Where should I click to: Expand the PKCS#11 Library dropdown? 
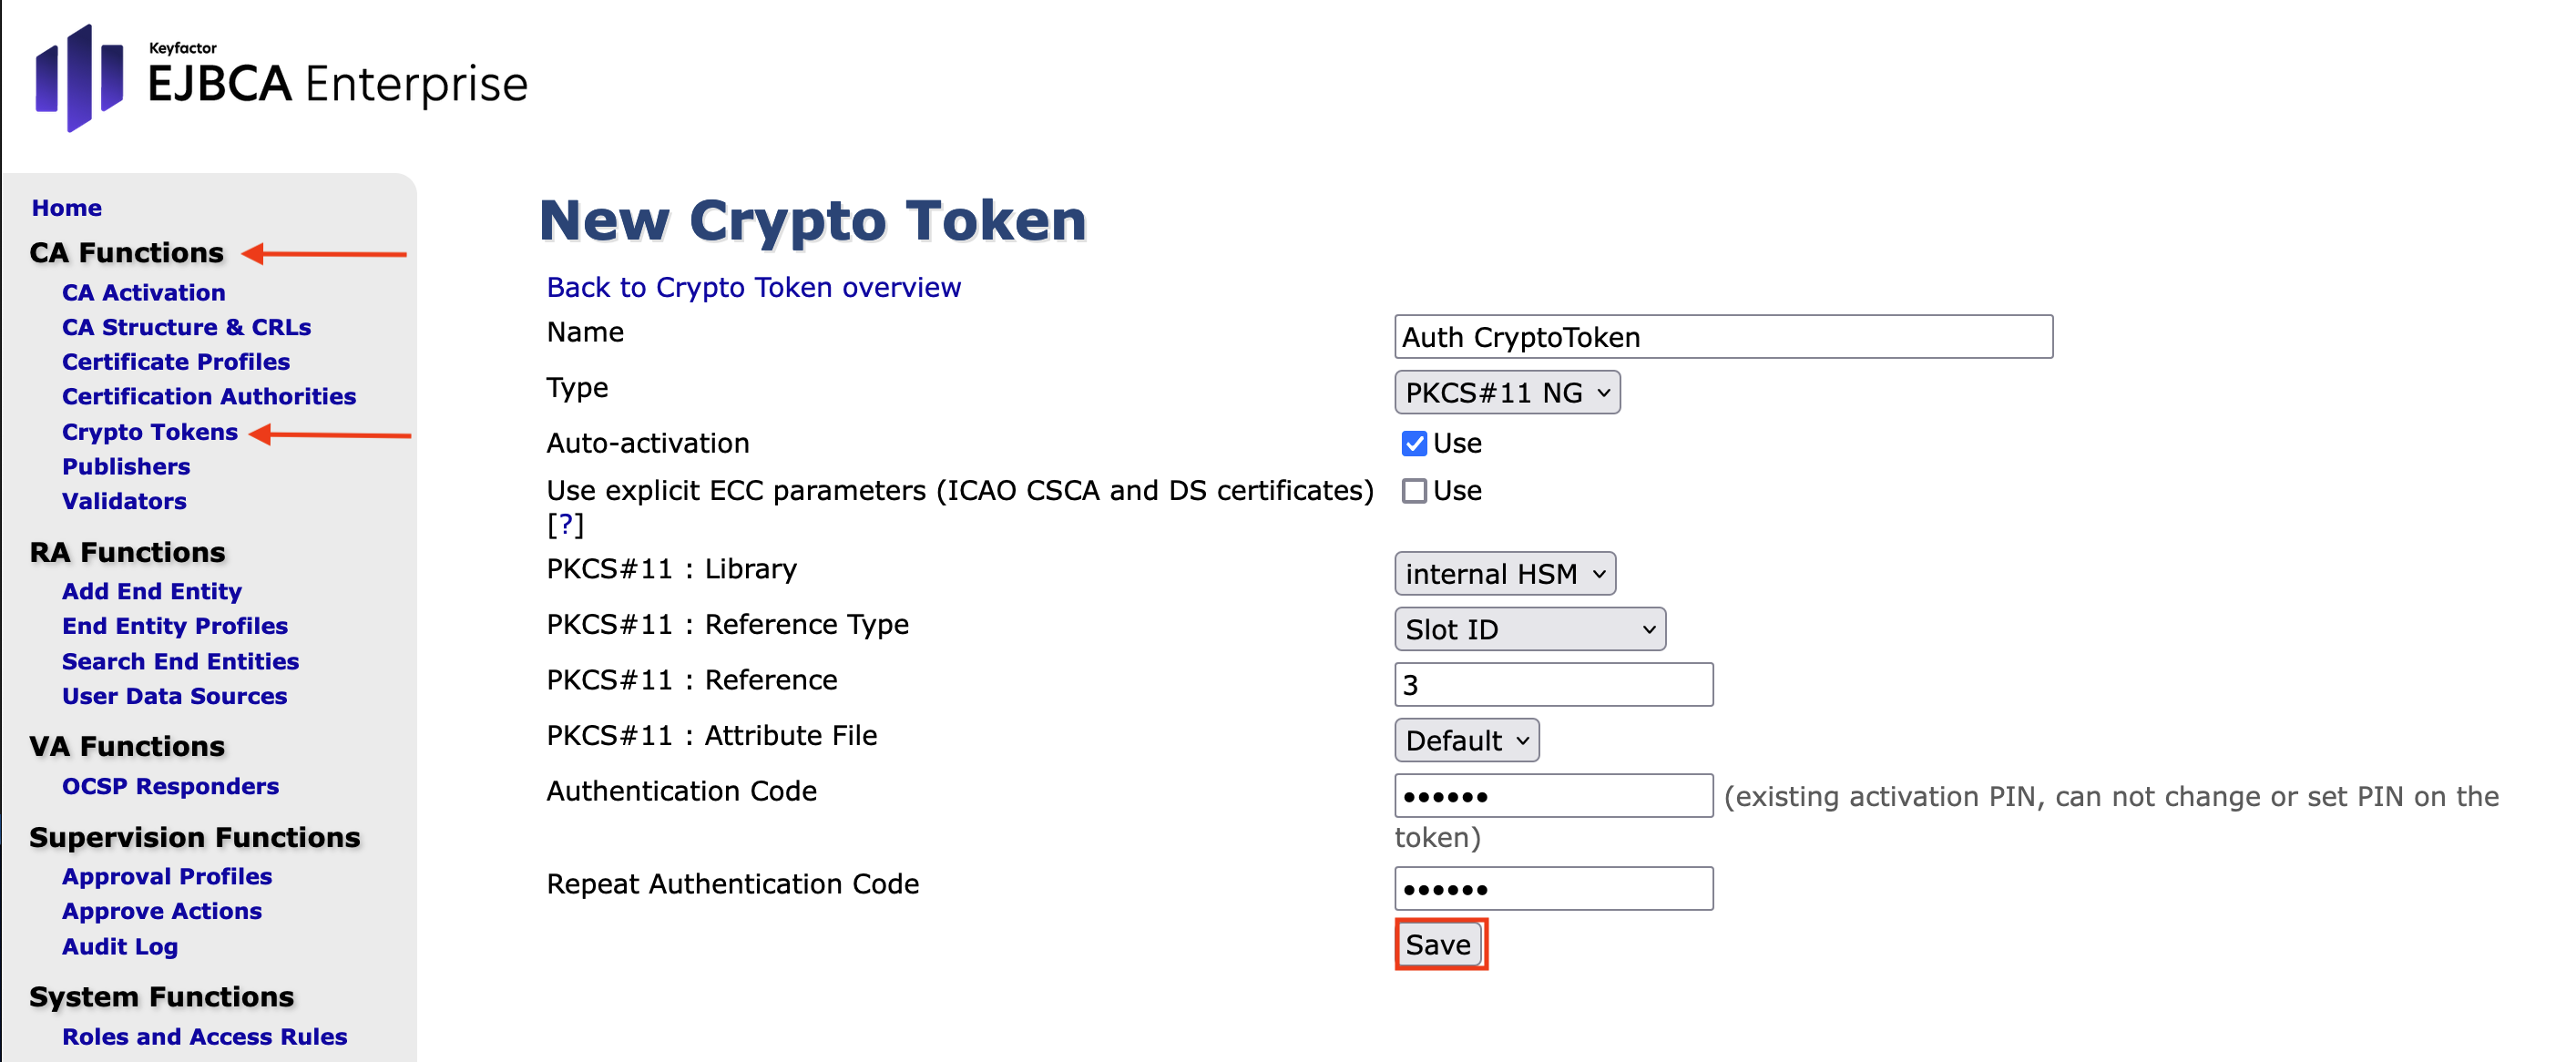[x=1504, y=574]
